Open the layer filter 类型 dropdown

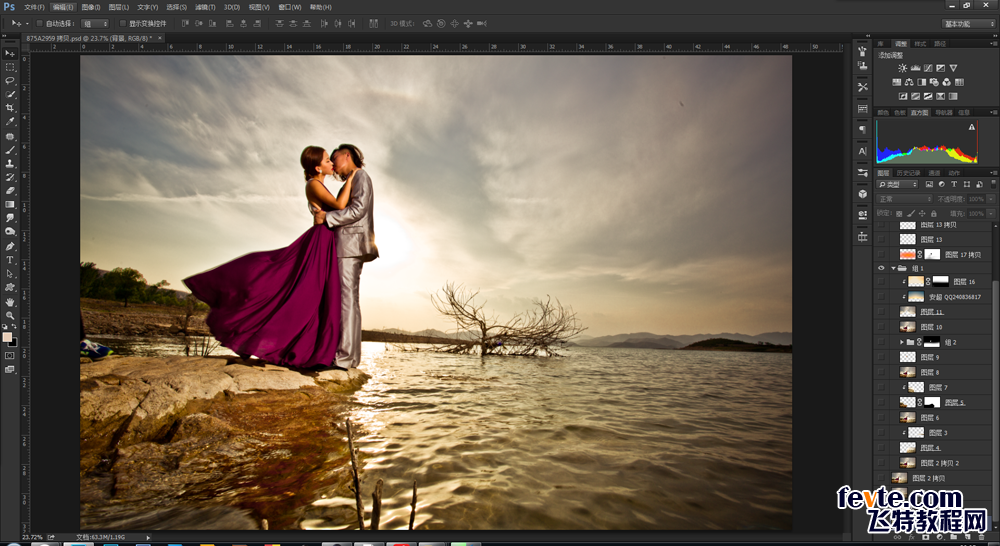tap(897, 184)
